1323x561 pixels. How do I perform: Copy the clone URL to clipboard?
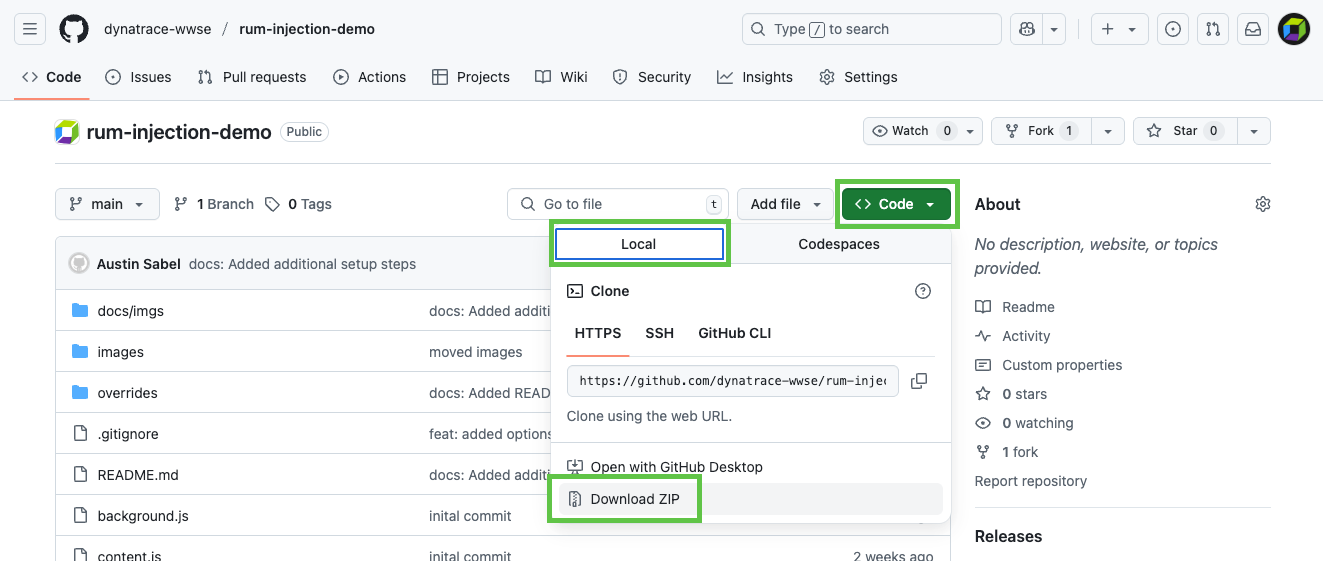919,381
